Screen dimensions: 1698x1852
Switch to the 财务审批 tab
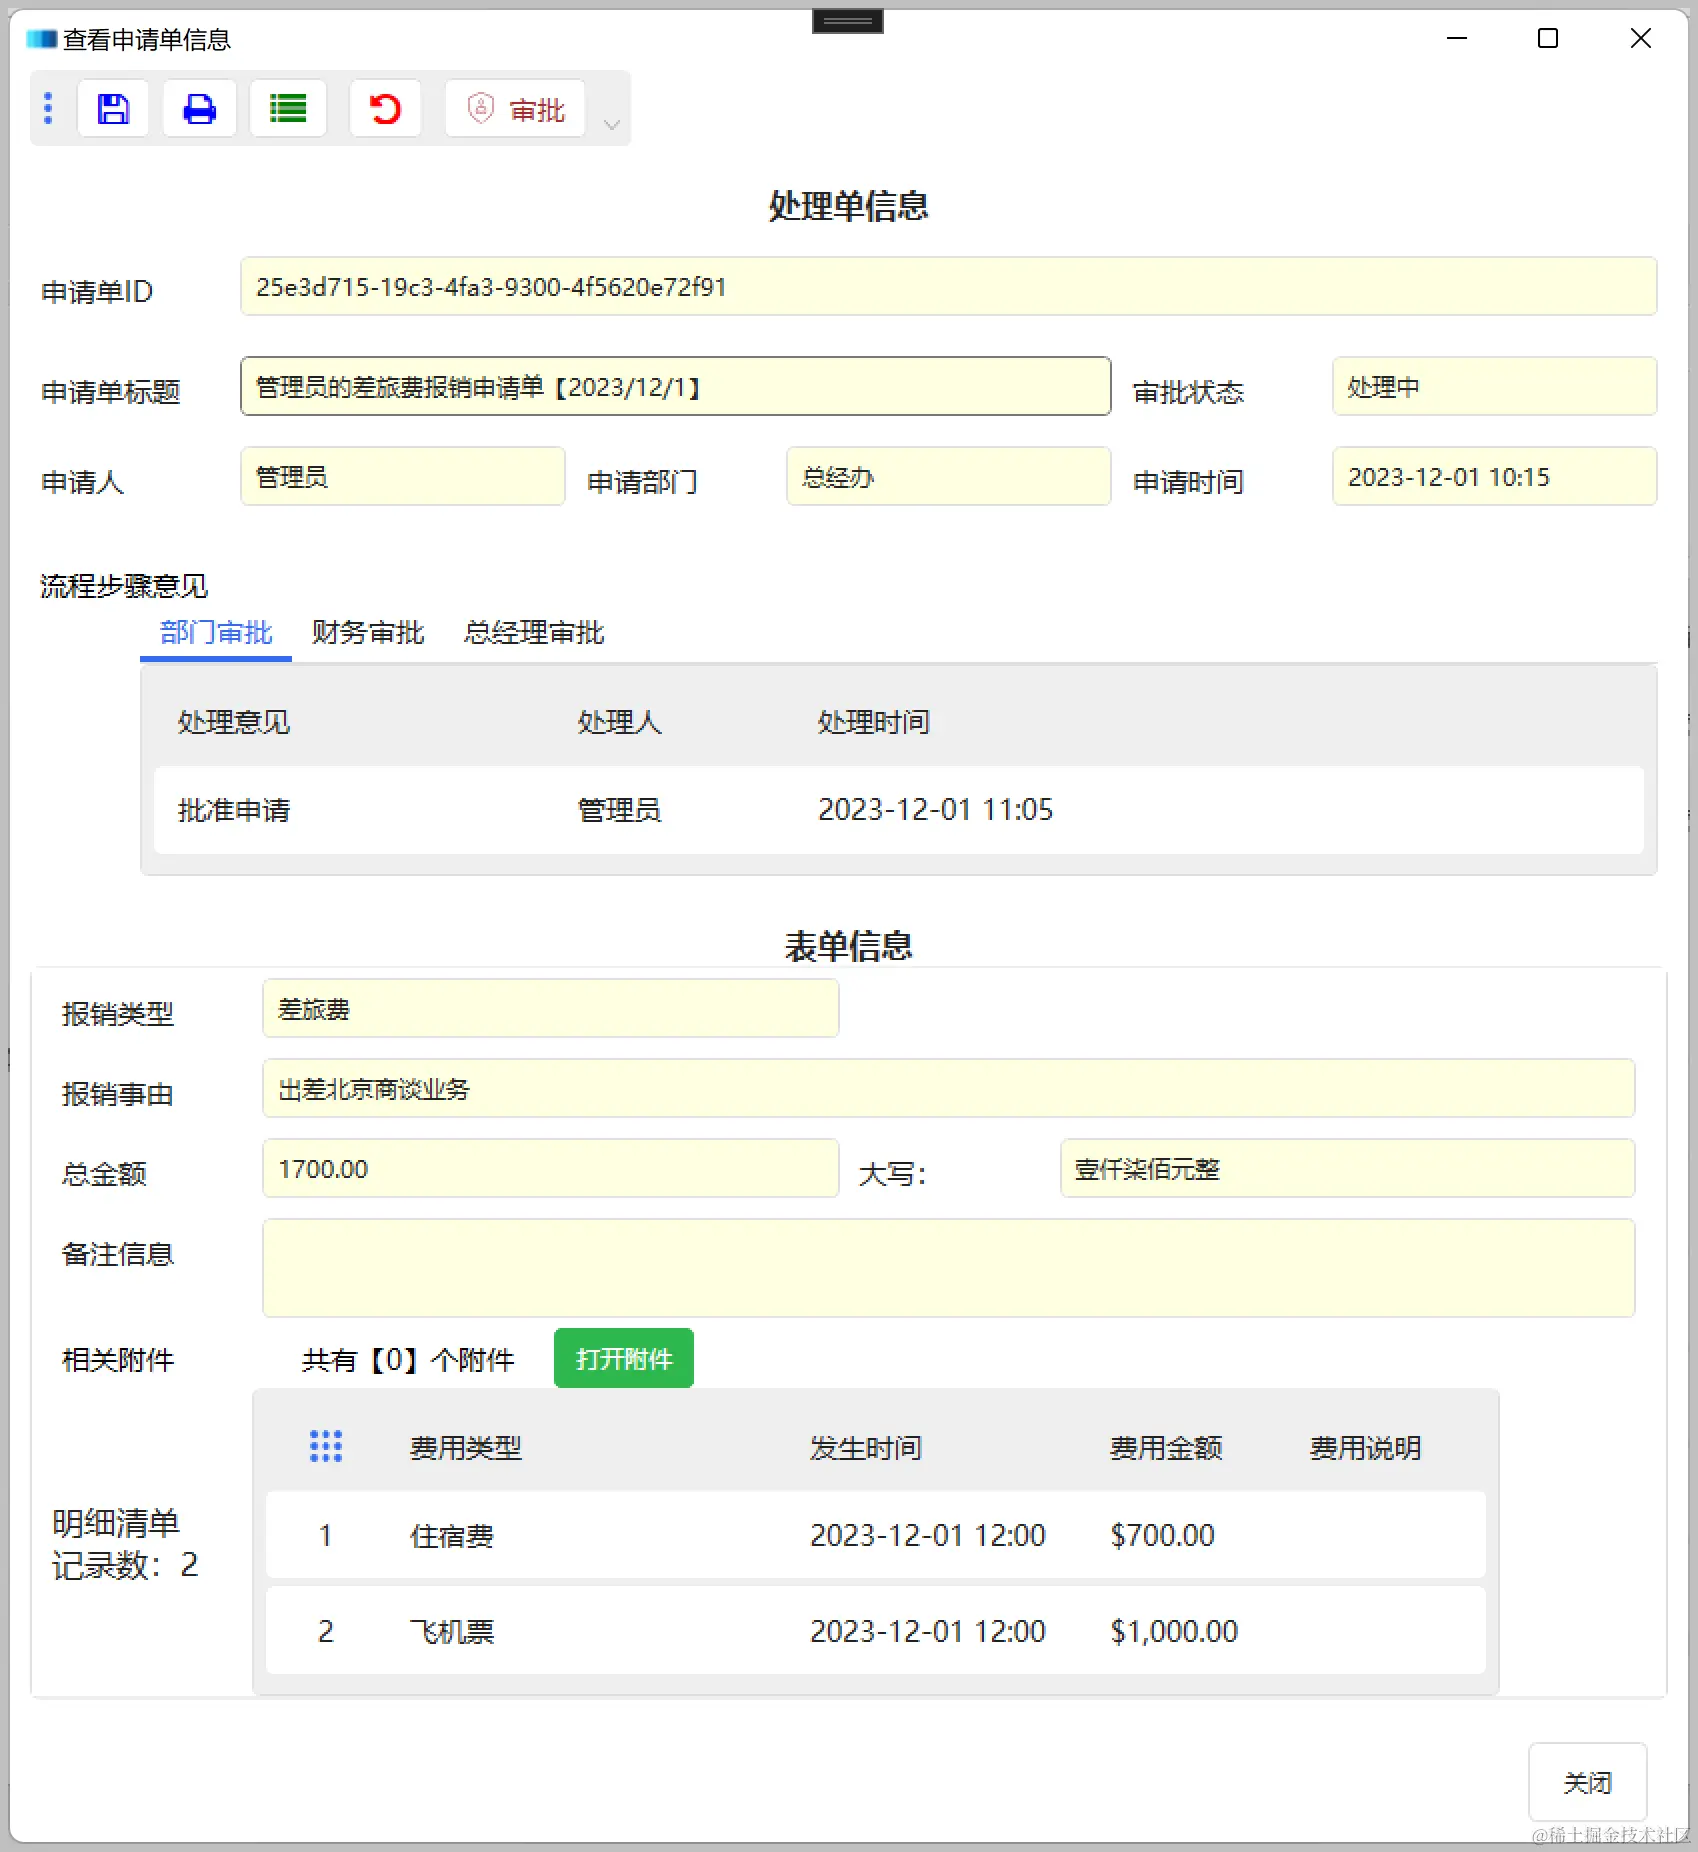point(368,632)
